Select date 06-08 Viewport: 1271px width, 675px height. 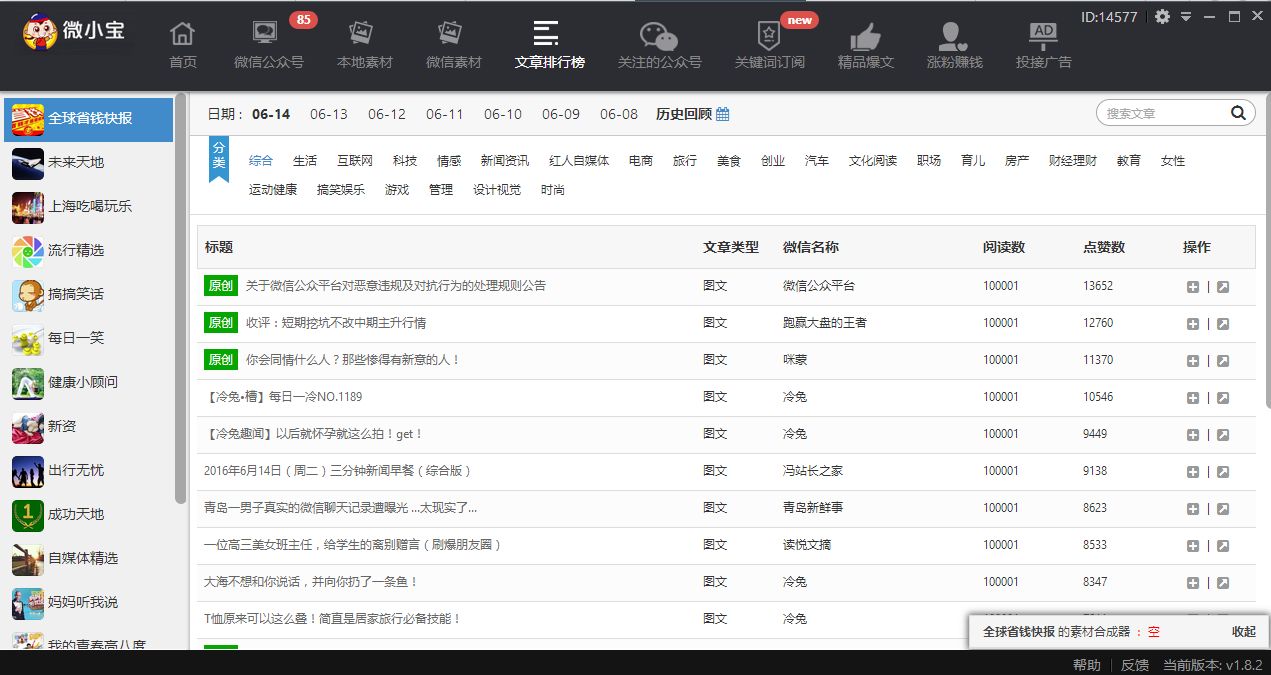click(x=619, y=114)
